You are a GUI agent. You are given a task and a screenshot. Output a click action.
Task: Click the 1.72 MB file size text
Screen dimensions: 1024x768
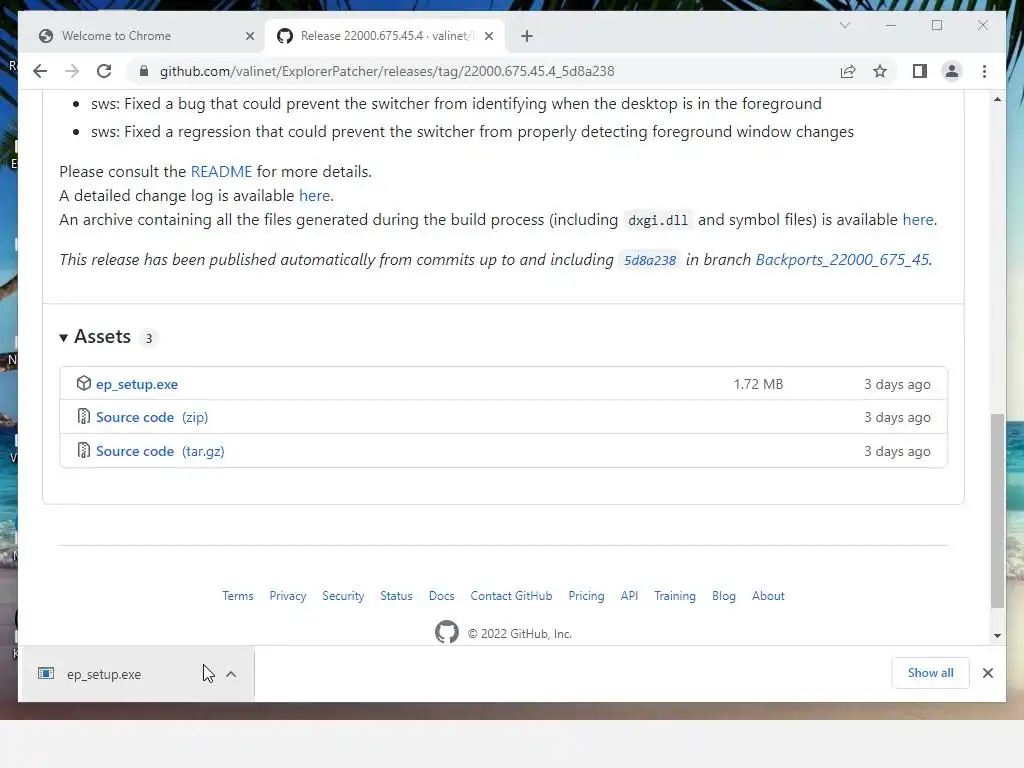coord(758,385)
